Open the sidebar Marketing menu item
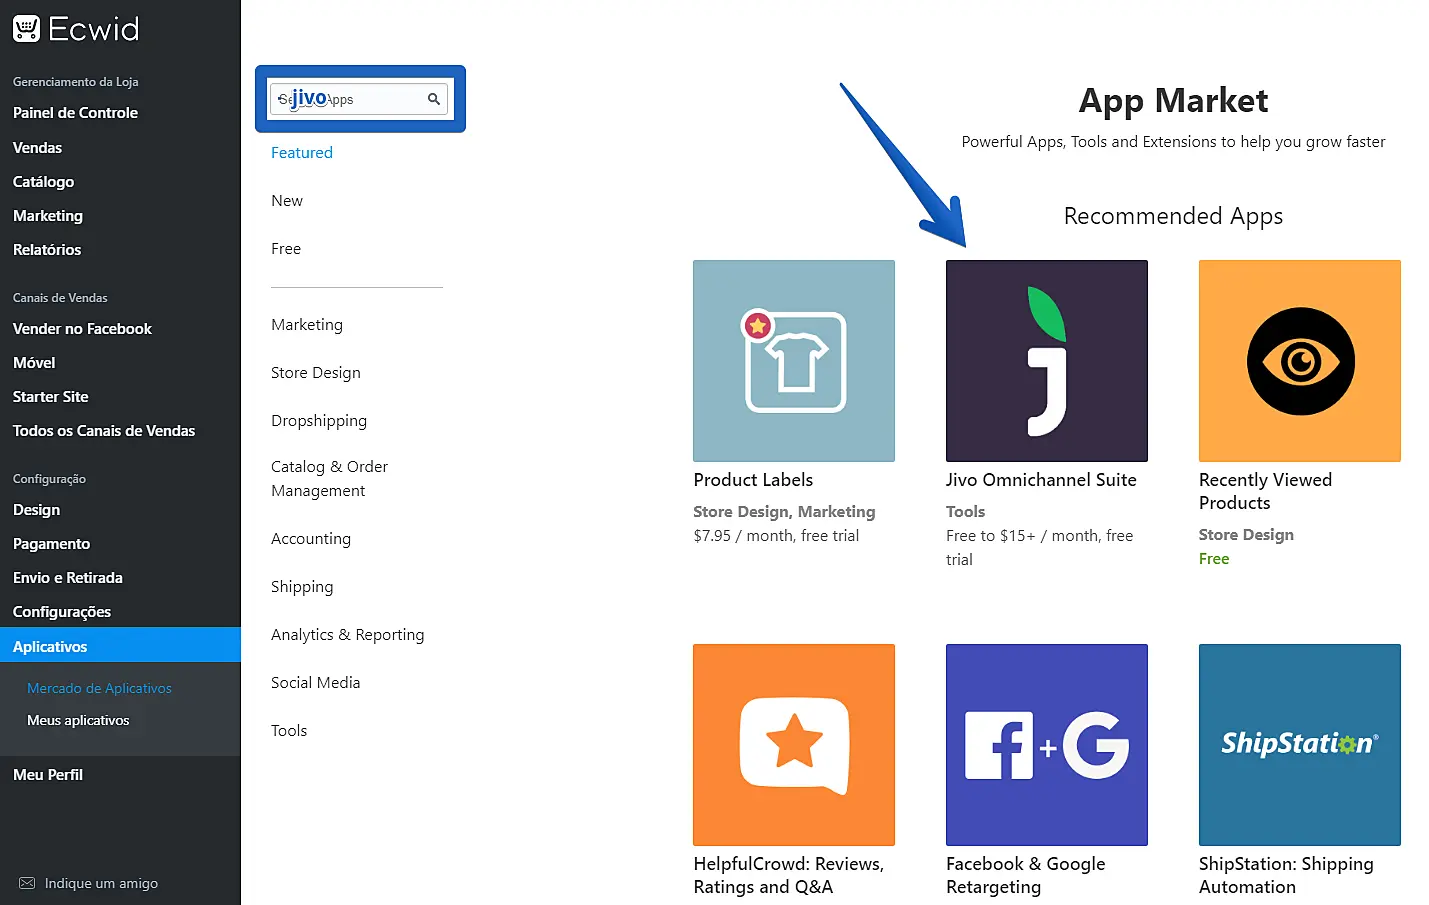Image resolution: width=1429 pixels, height=905 pixels. tap(48, 216)
